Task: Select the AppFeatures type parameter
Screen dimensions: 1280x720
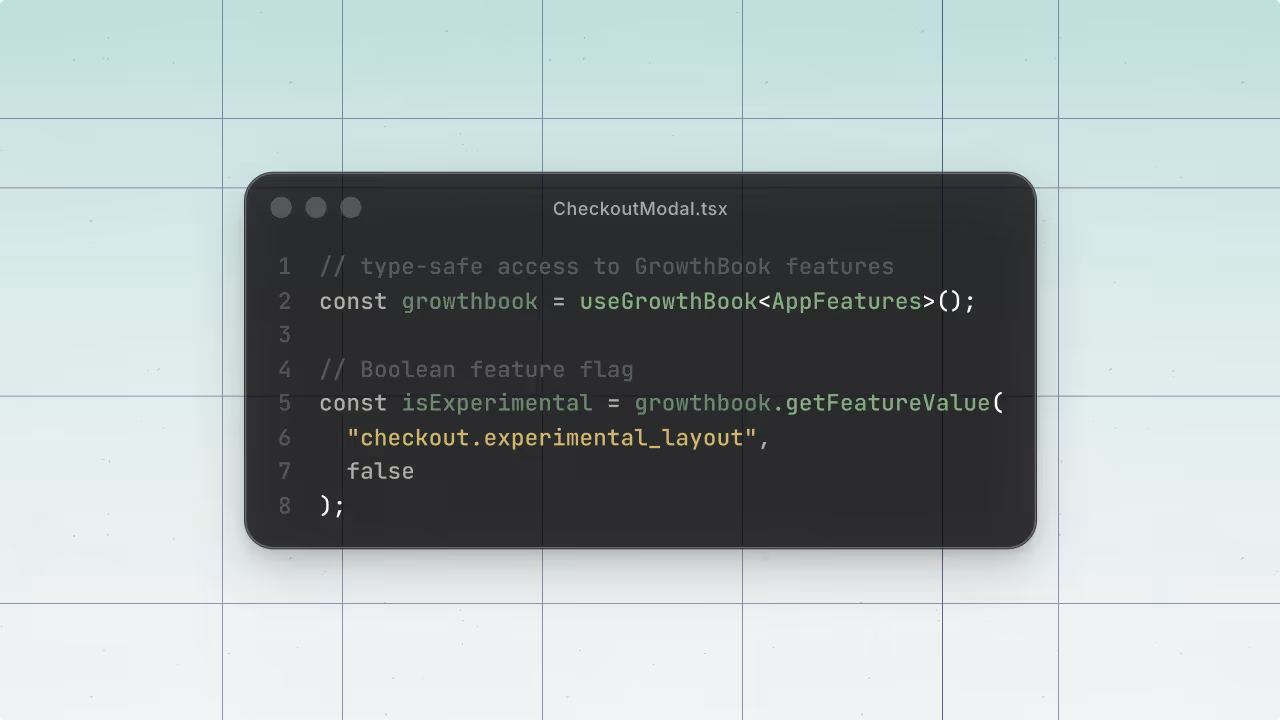Action: tap(846, 301)
